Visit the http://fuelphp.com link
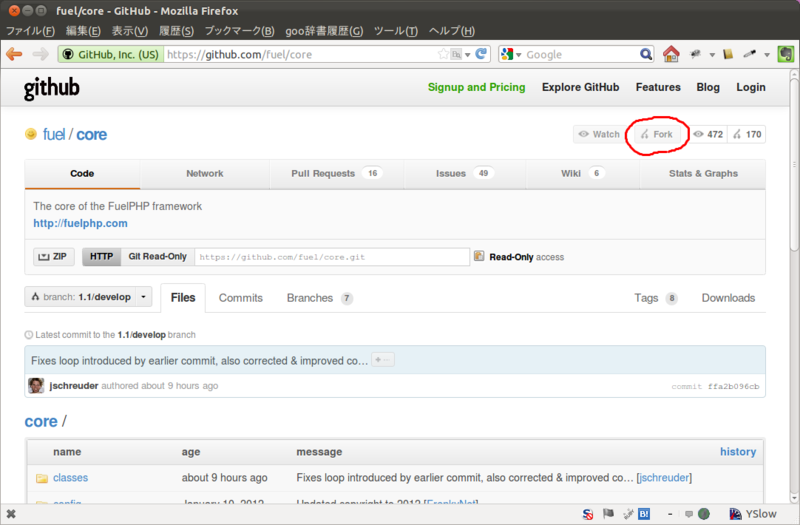Screen dimensions: 800x525 coord(80,223)
